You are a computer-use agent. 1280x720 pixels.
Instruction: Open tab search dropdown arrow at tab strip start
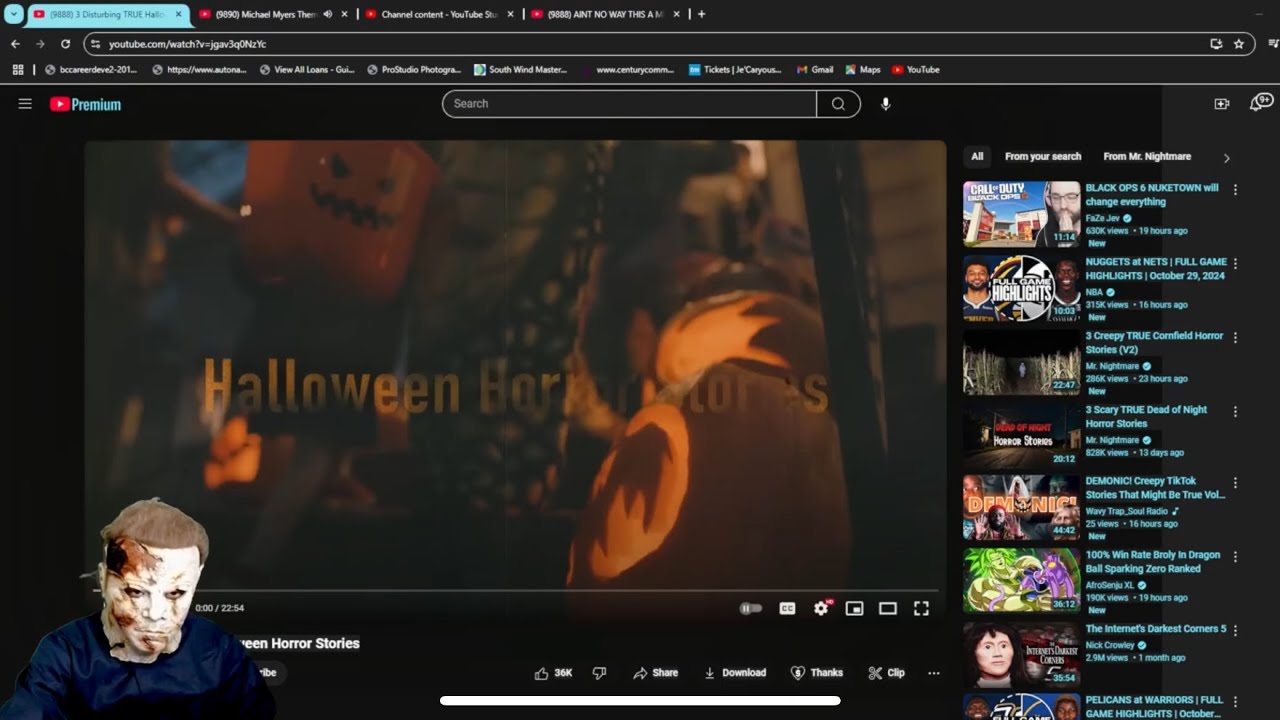coord(13,14)
